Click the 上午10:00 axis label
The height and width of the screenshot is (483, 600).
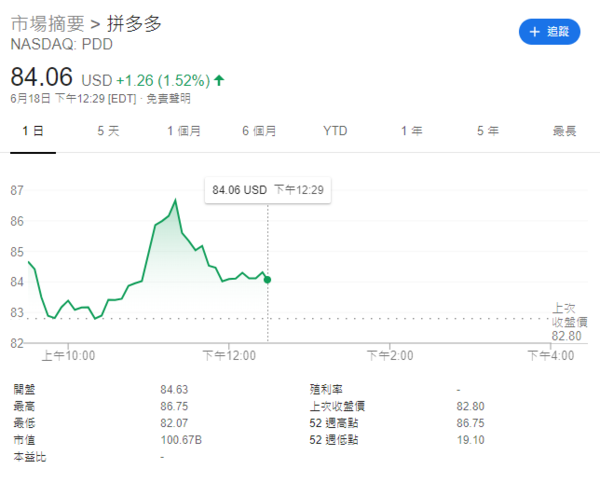[x=68, y=356]
